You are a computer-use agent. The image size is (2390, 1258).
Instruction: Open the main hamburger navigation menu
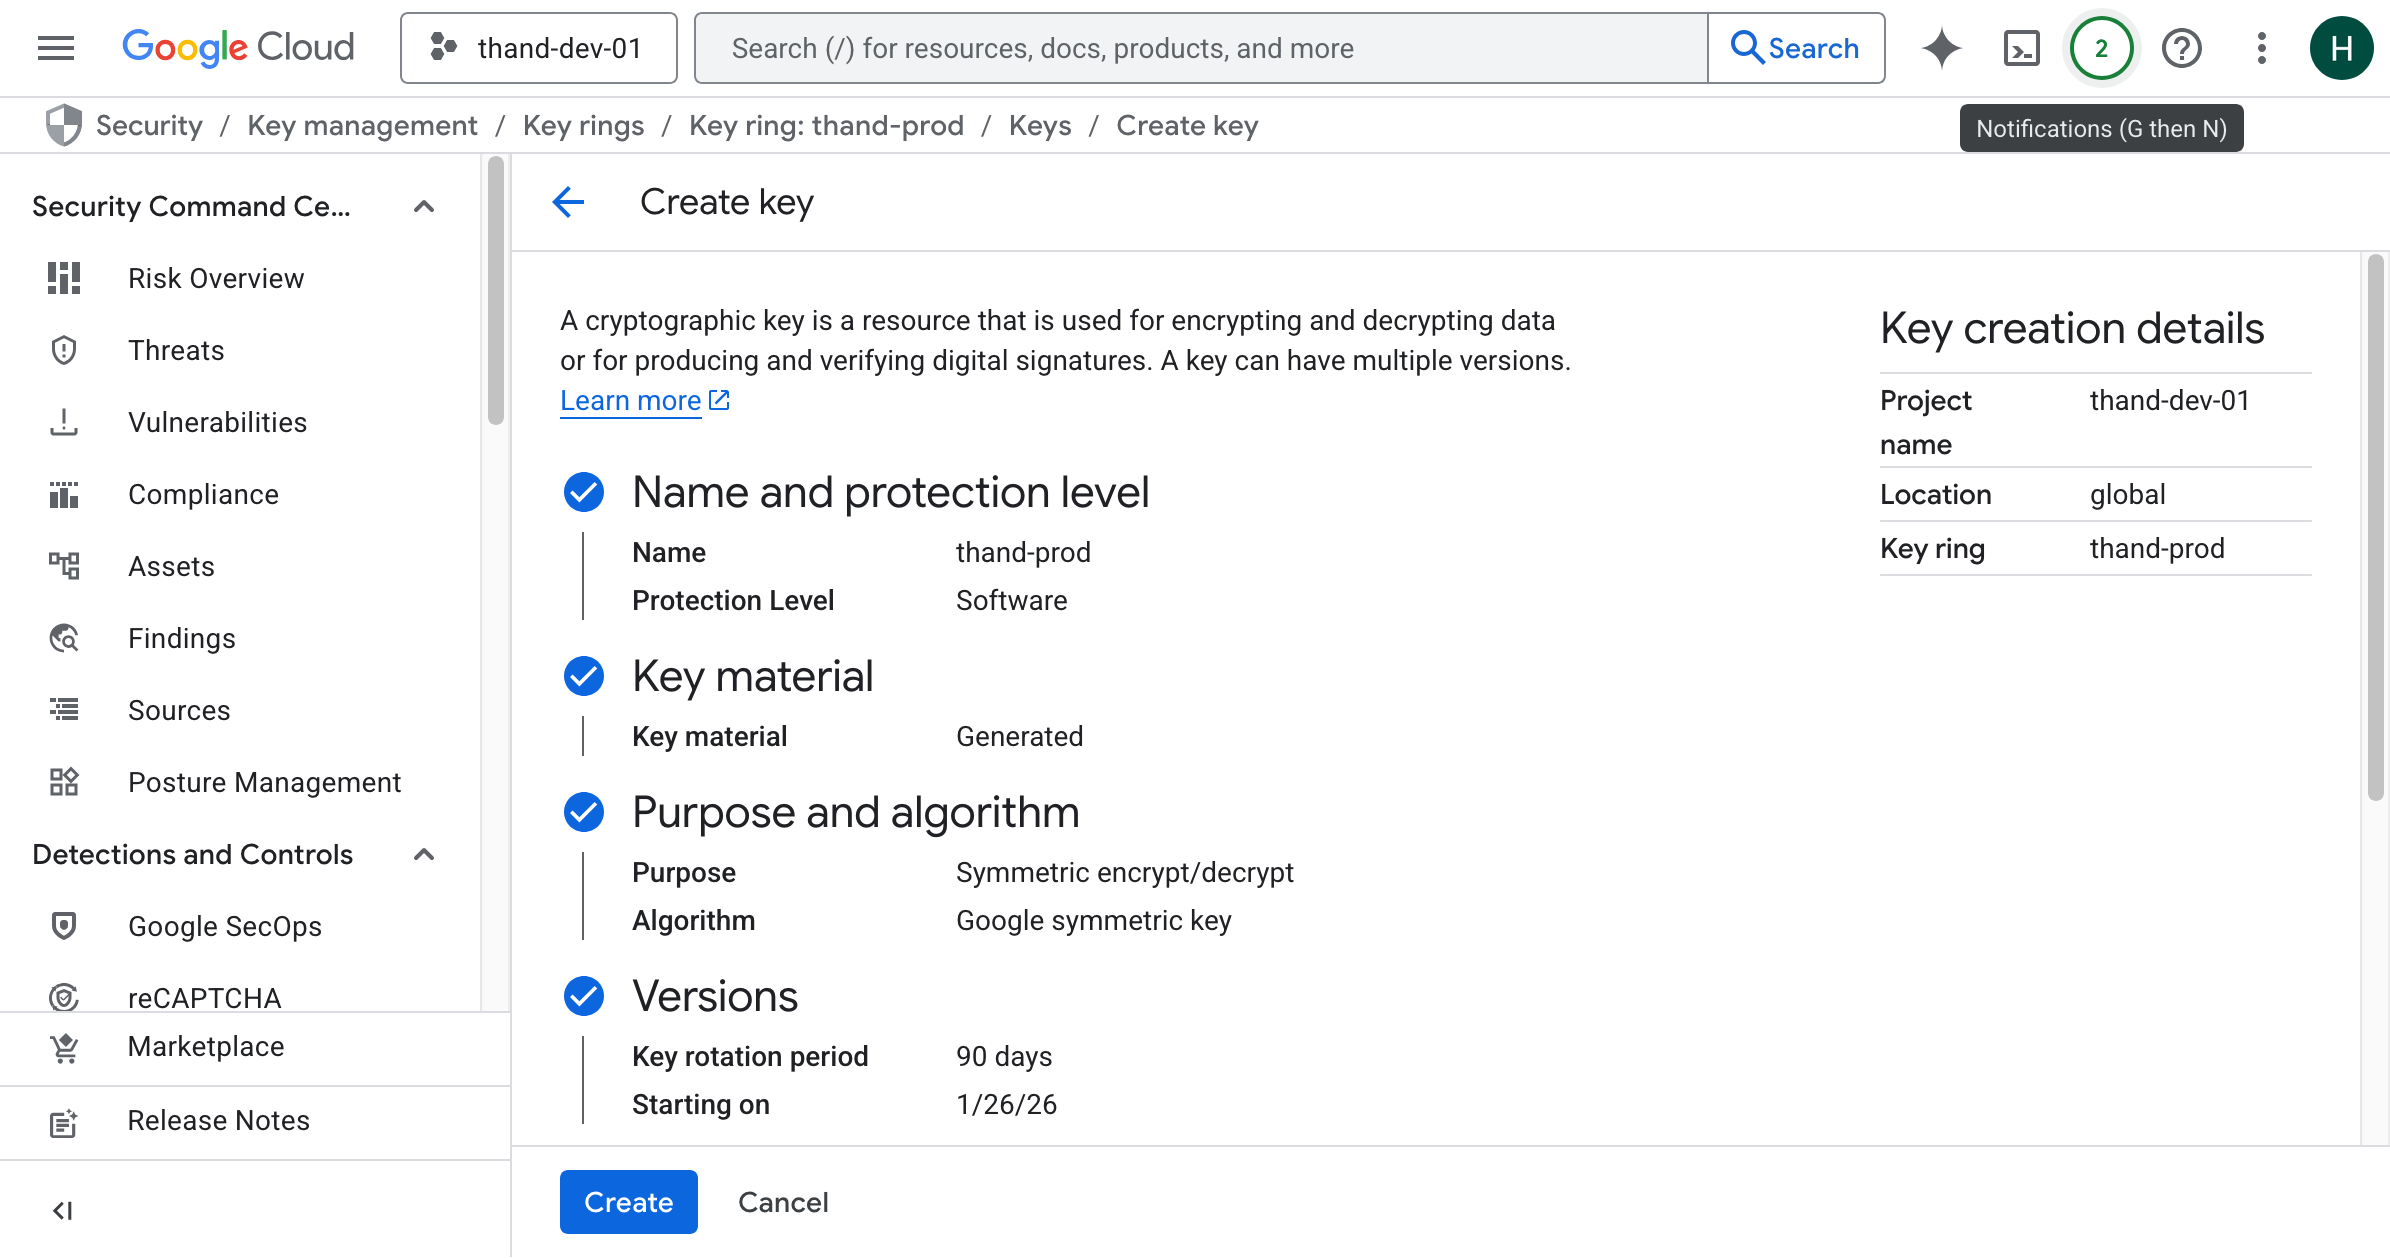[x=56, y=48]
